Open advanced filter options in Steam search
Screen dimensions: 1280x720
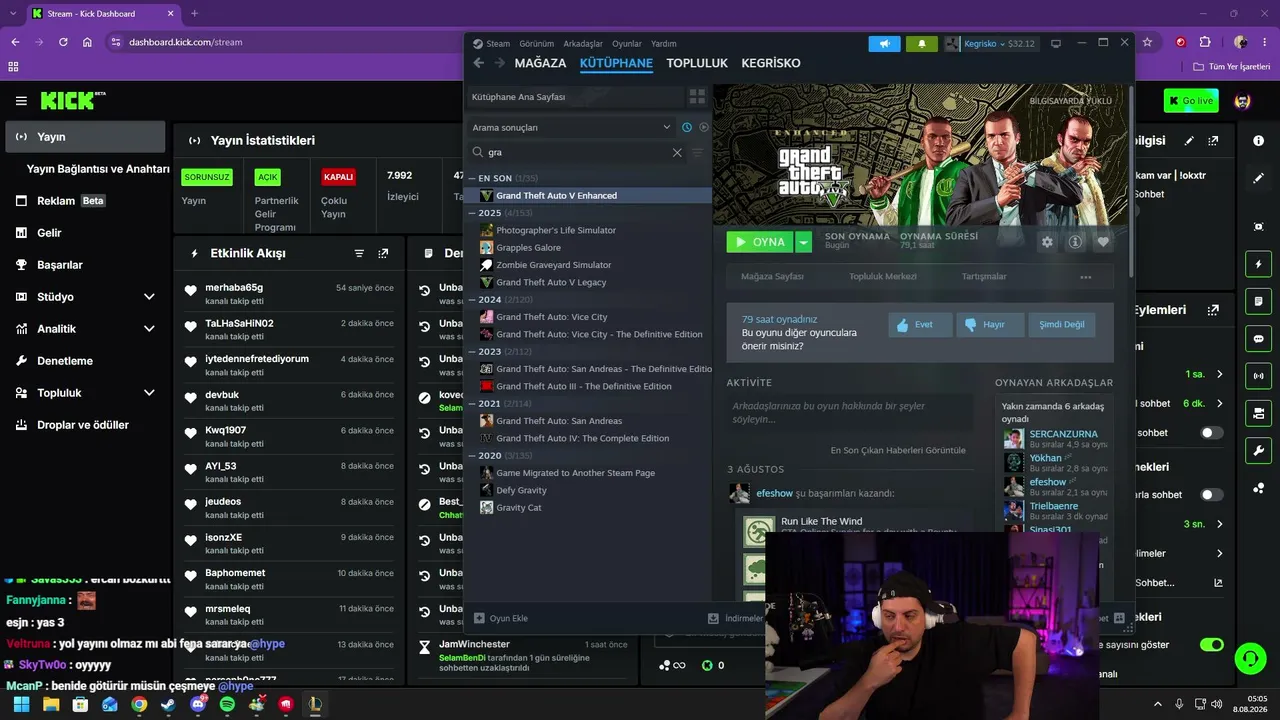click(x=697, y=153)
